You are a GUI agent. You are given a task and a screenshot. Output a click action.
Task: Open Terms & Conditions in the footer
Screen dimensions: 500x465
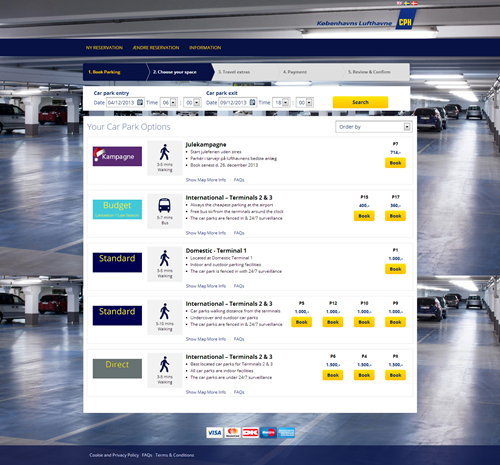click(174, 455)
